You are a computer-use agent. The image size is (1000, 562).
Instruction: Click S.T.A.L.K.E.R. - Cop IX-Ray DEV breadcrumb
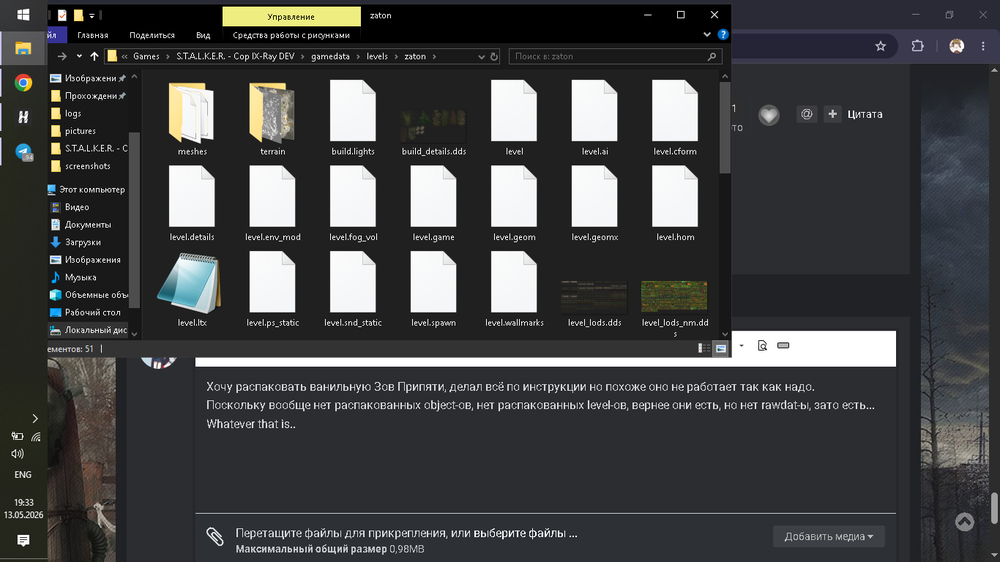(x=235, y=56)
